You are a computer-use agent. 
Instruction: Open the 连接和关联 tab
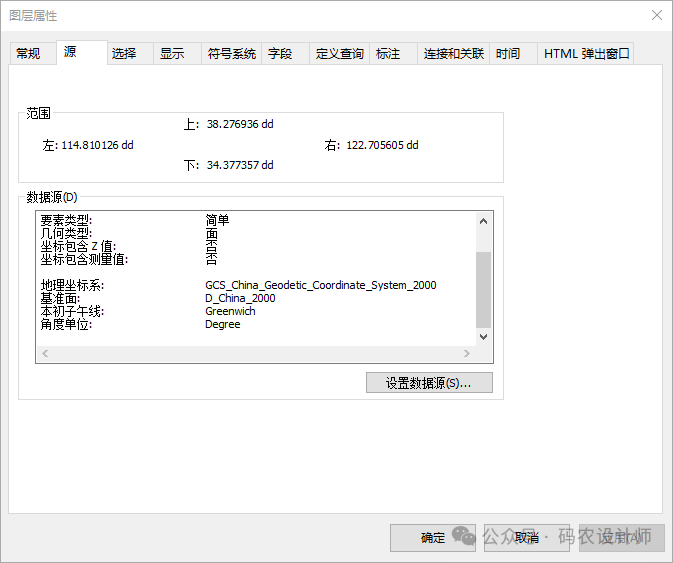[453, 54]
